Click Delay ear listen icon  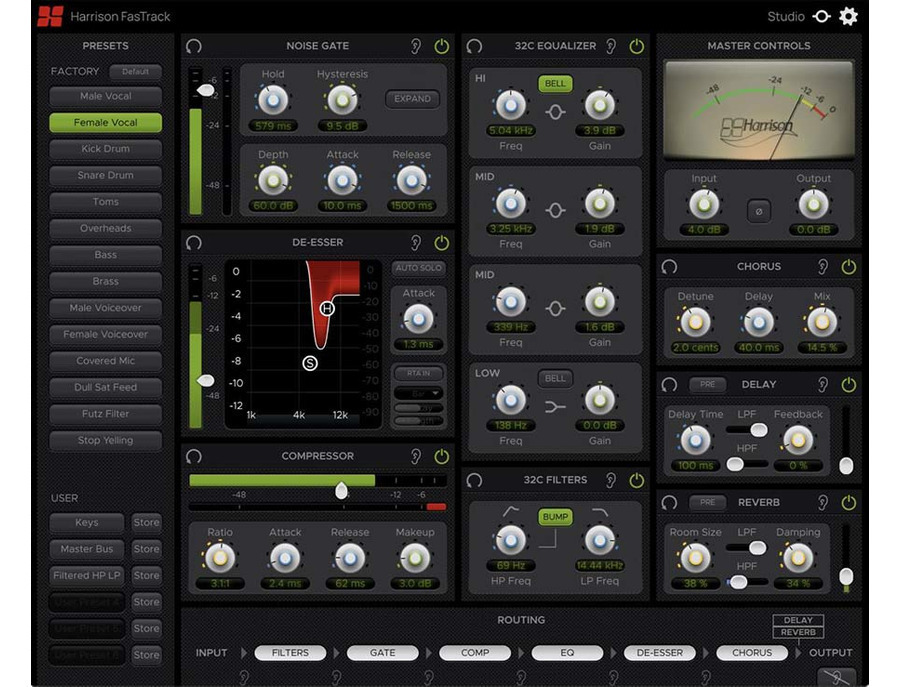[823, 385]
